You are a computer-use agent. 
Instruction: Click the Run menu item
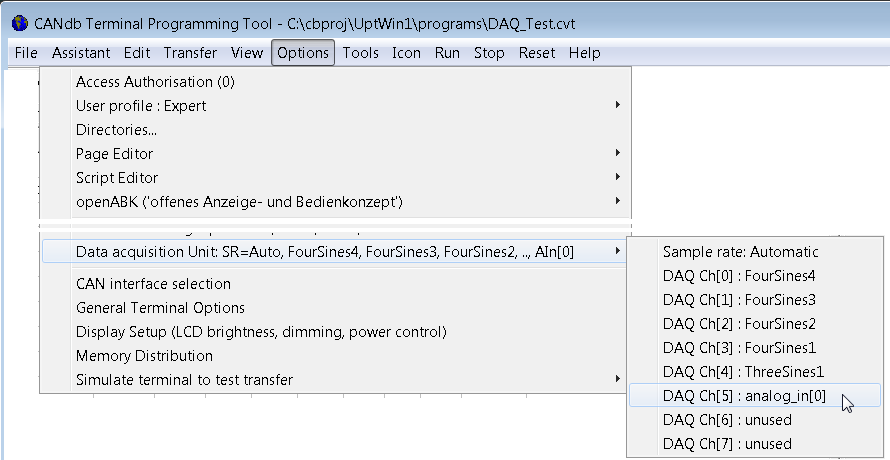pyautogui.click(x=447, y=53)
